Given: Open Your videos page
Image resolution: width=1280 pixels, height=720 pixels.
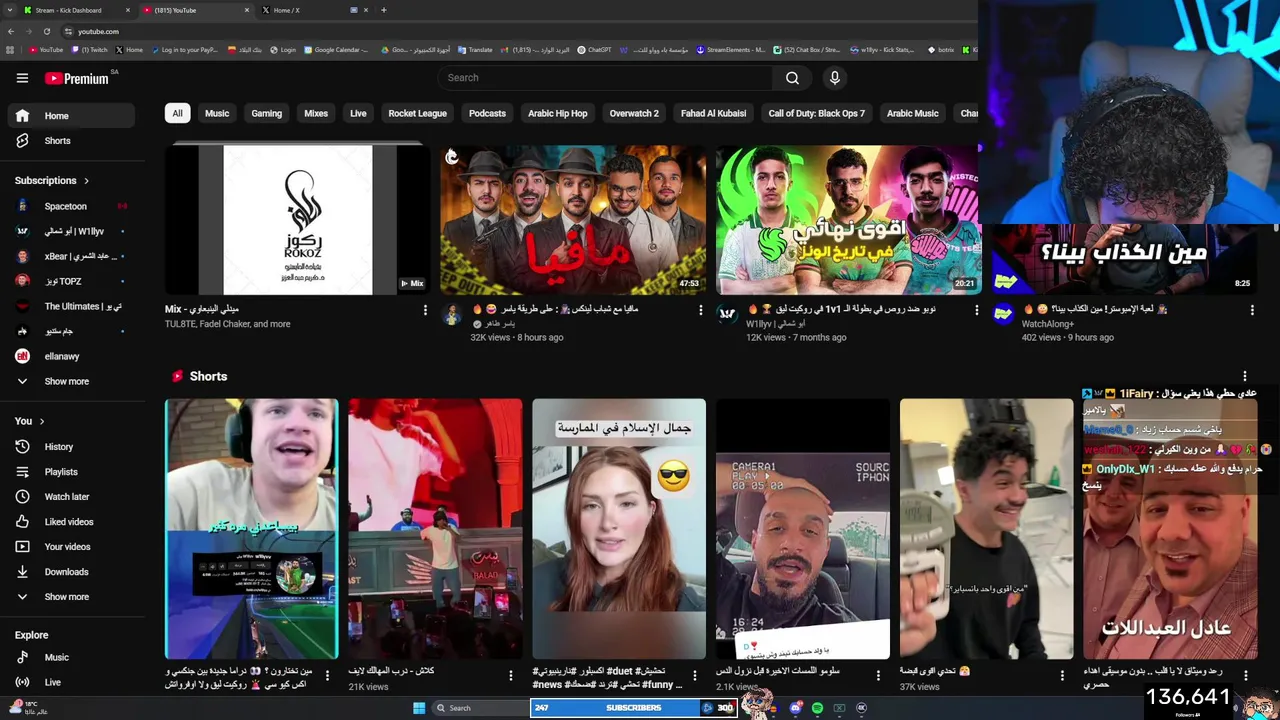Looking at the screenshot, I should (x=70, y=547).
